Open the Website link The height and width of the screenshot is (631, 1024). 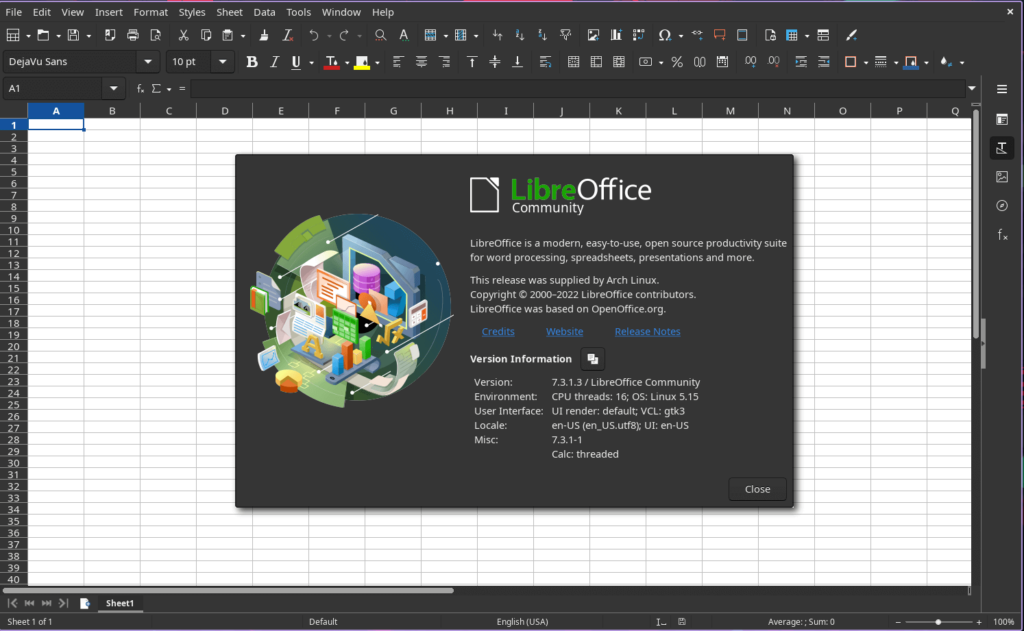pyautogui.click(x=564, y=331)
